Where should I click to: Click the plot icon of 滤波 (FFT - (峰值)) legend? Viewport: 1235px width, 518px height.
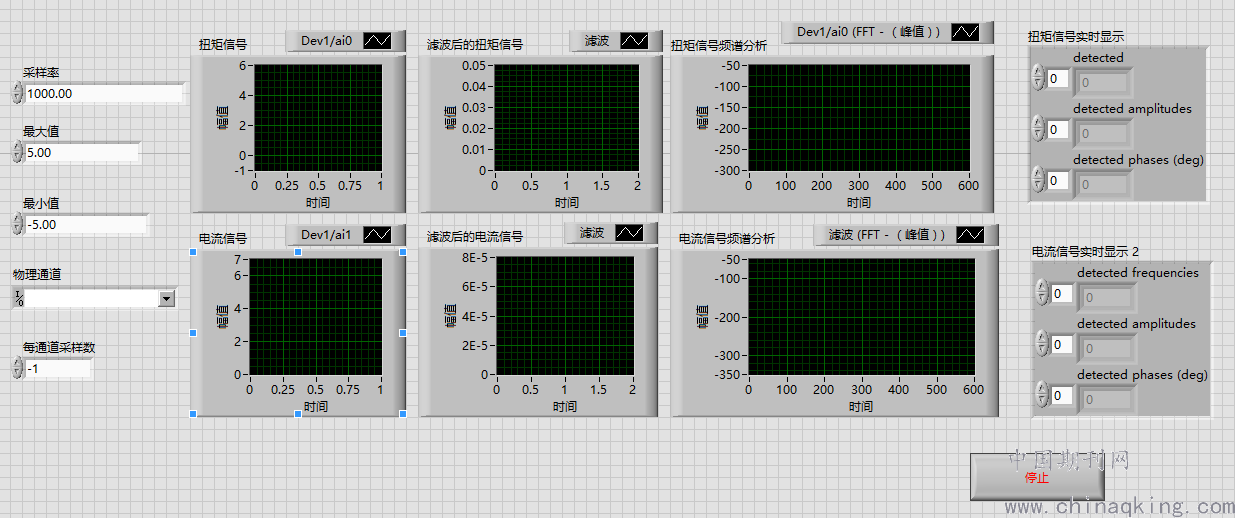tap(970, 235)
